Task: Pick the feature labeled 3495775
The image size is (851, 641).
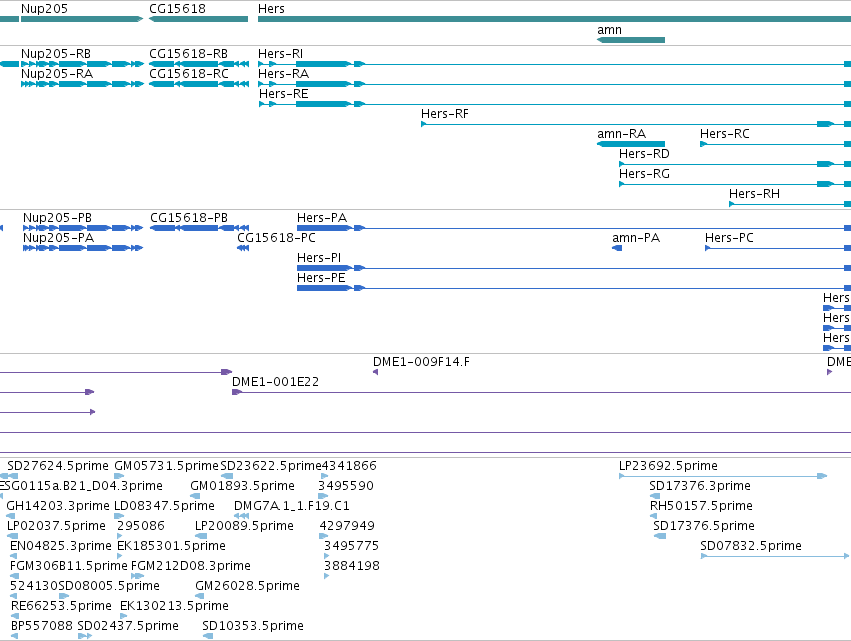Action: [x=352, y=547]
